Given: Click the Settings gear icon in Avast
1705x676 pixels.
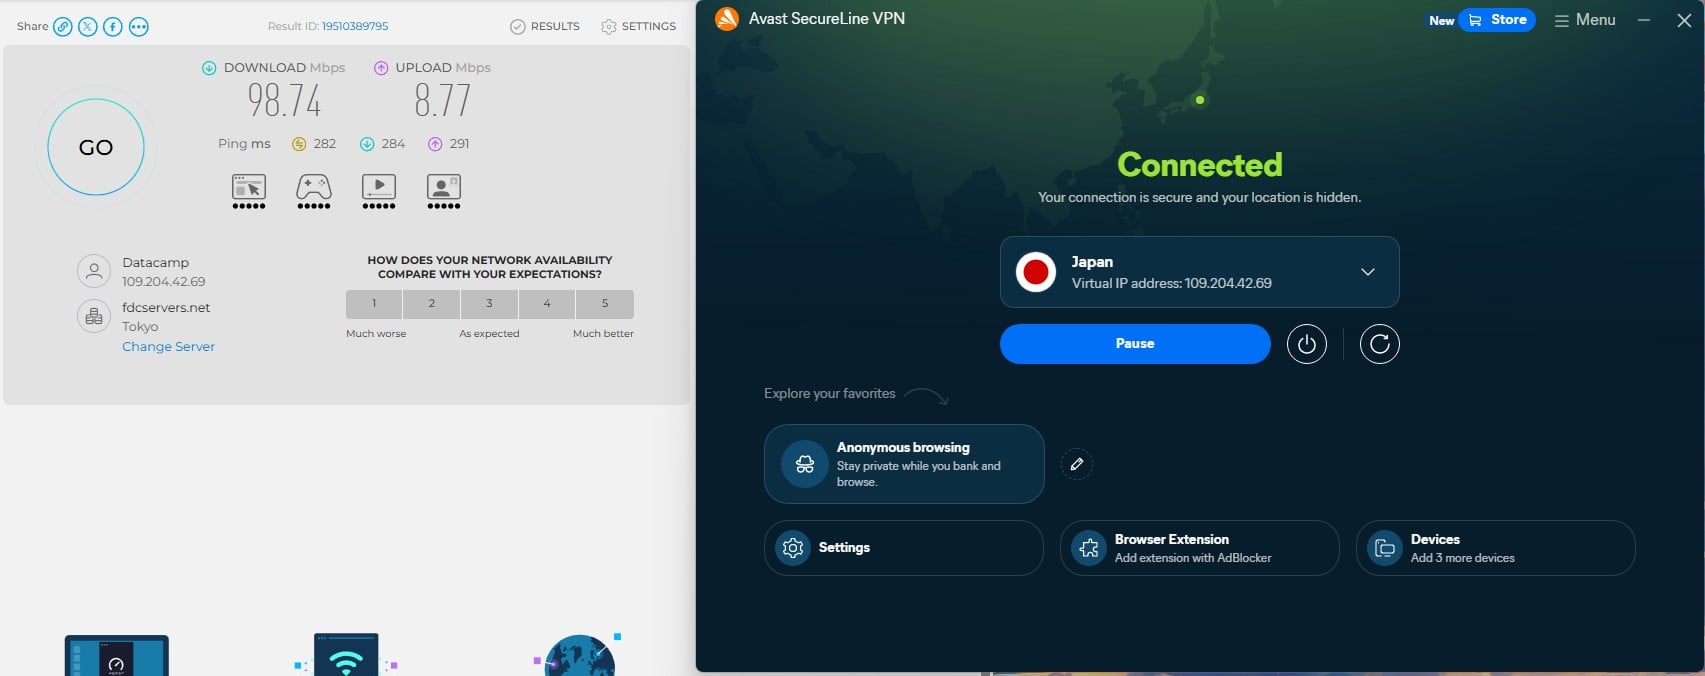Looking at the screenshot, I should (793, 548).
